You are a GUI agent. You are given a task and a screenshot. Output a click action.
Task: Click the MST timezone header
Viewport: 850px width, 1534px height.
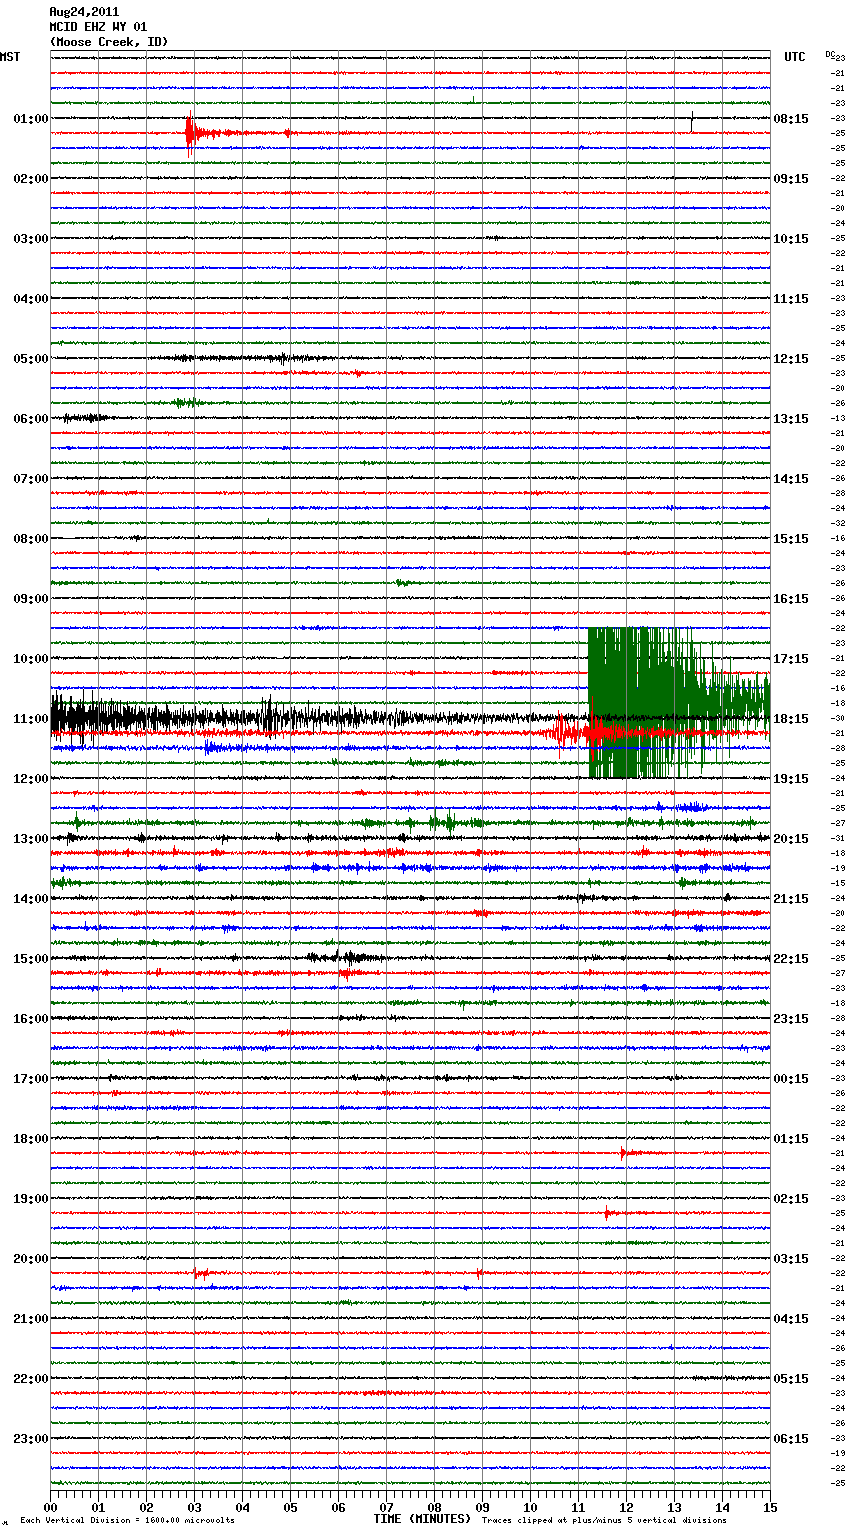10,57
